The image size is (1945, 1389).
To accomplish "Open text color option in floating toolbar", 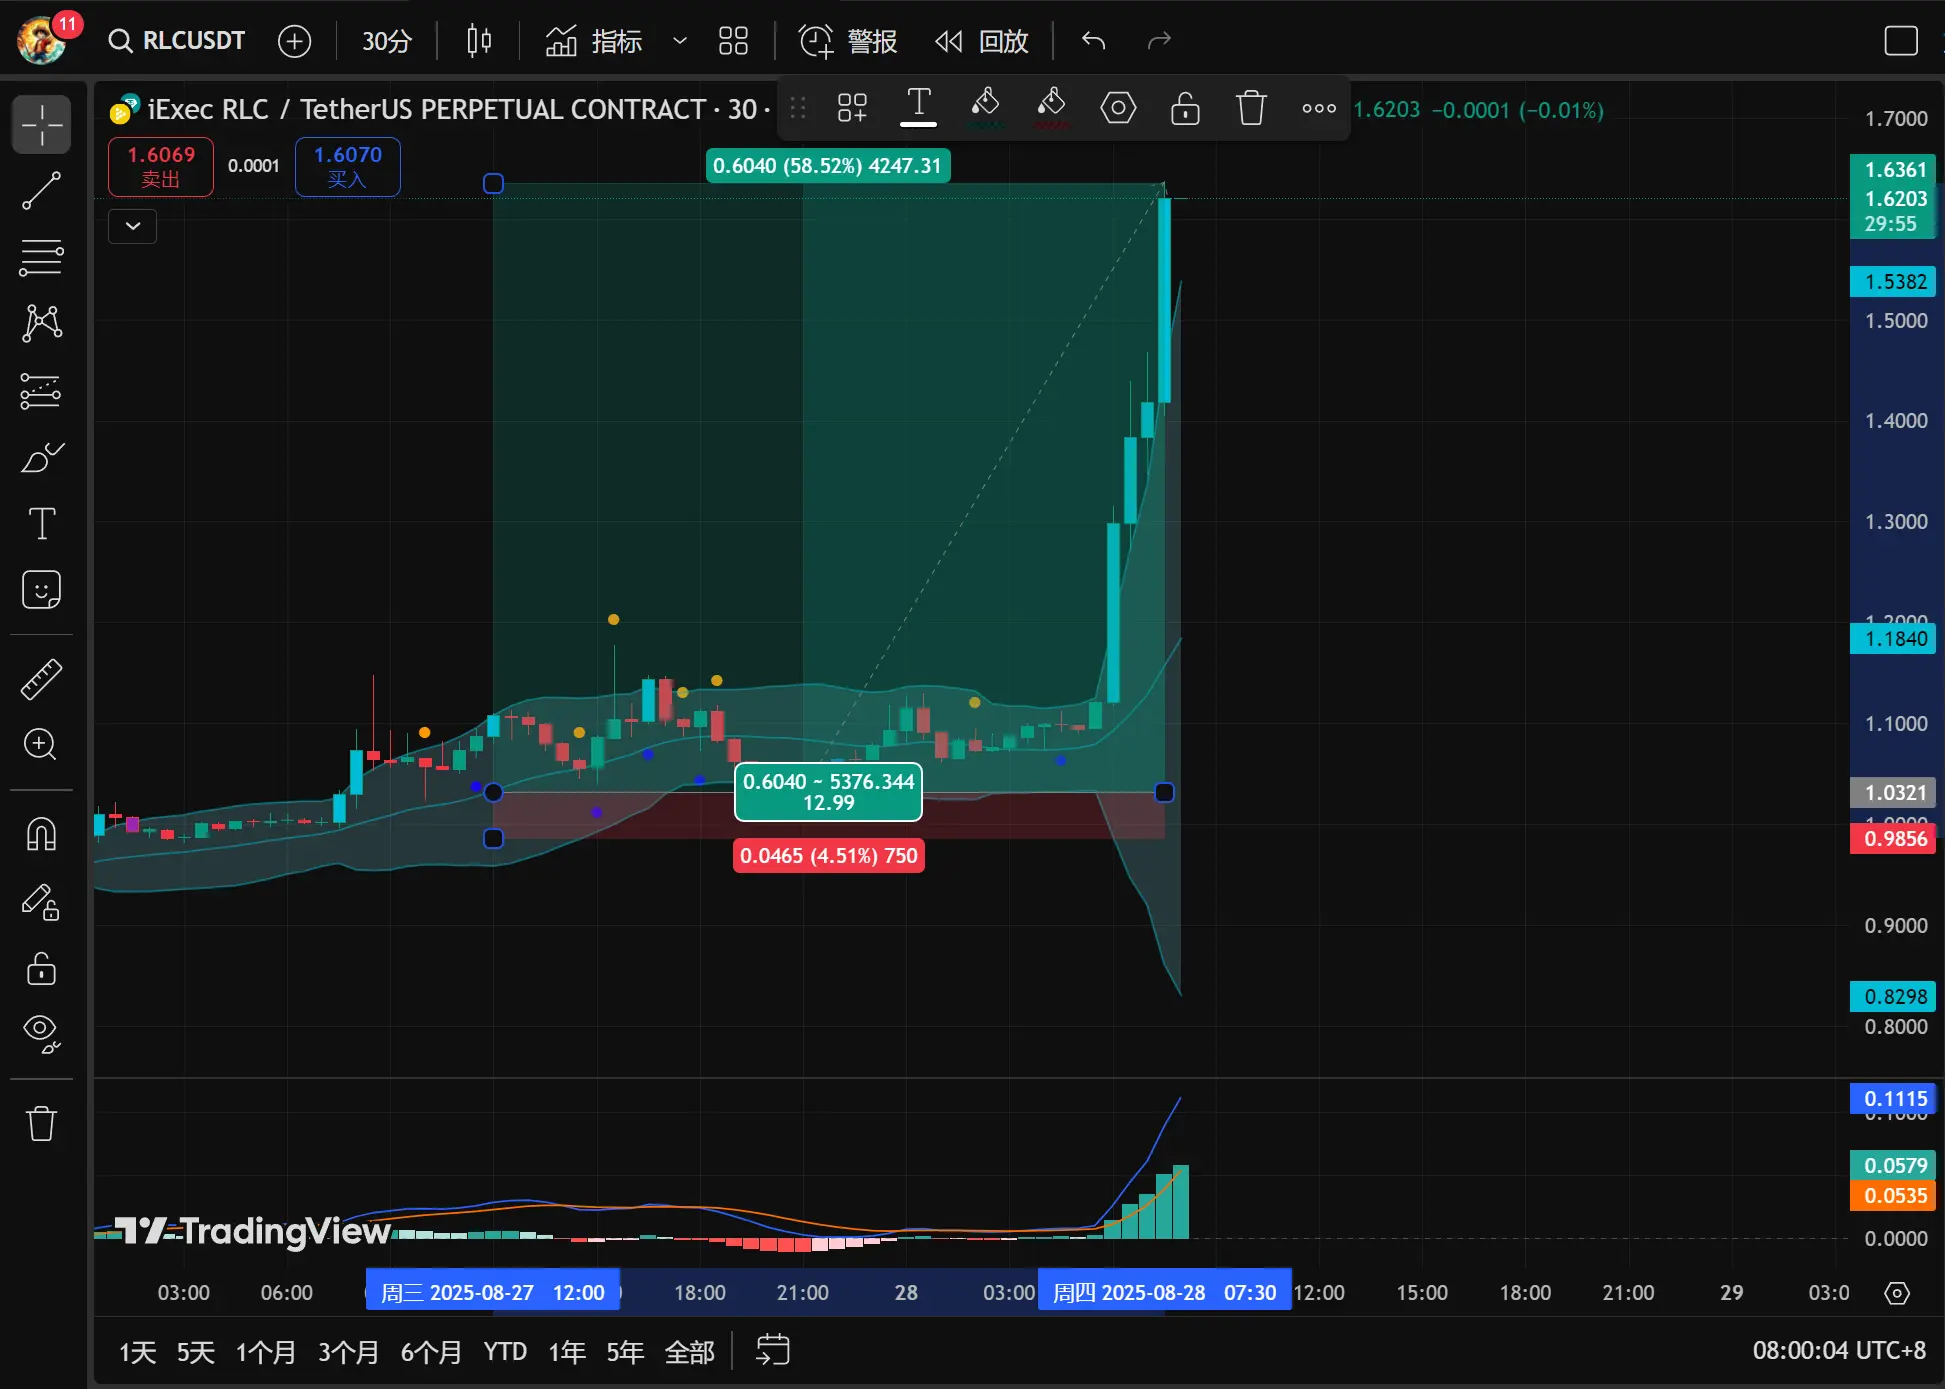I will click(918, 107).
